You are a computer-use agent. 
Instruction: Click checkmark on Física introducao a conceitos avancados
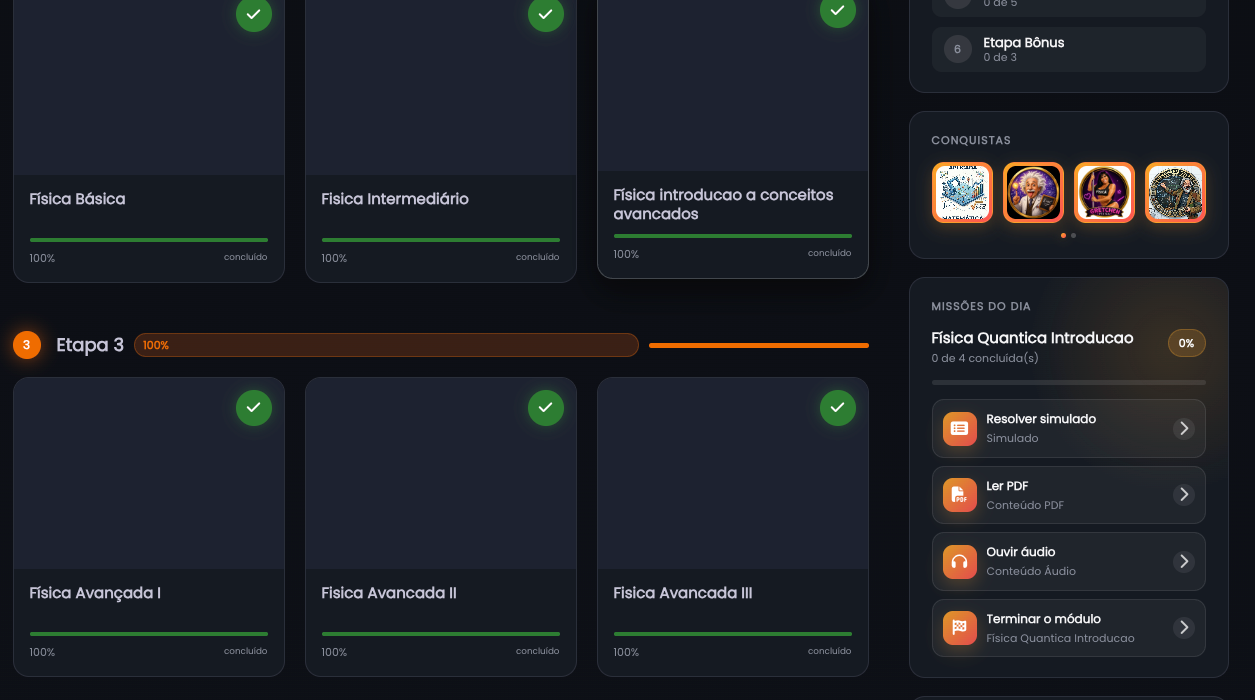[838, 11]
